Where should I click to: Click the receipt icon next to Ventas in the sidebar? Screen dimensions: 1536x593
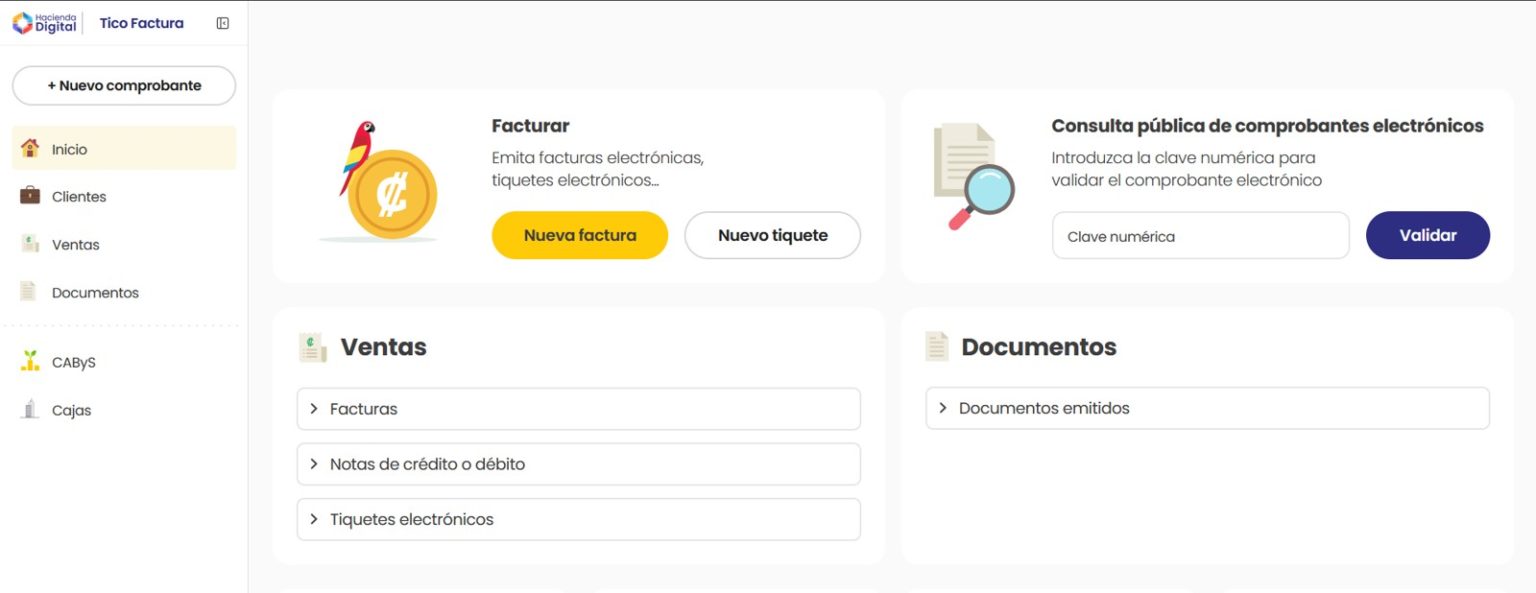point(30,243)
